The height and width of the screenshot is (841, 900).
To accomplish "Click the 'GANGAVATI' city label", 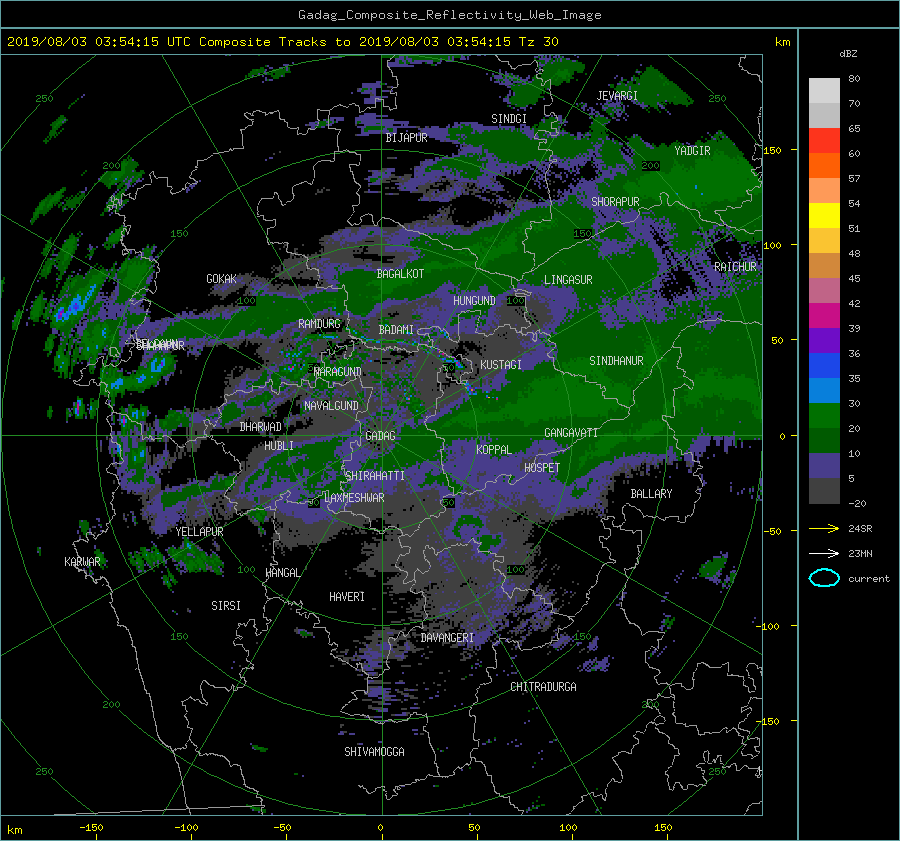I will (571, 433).
